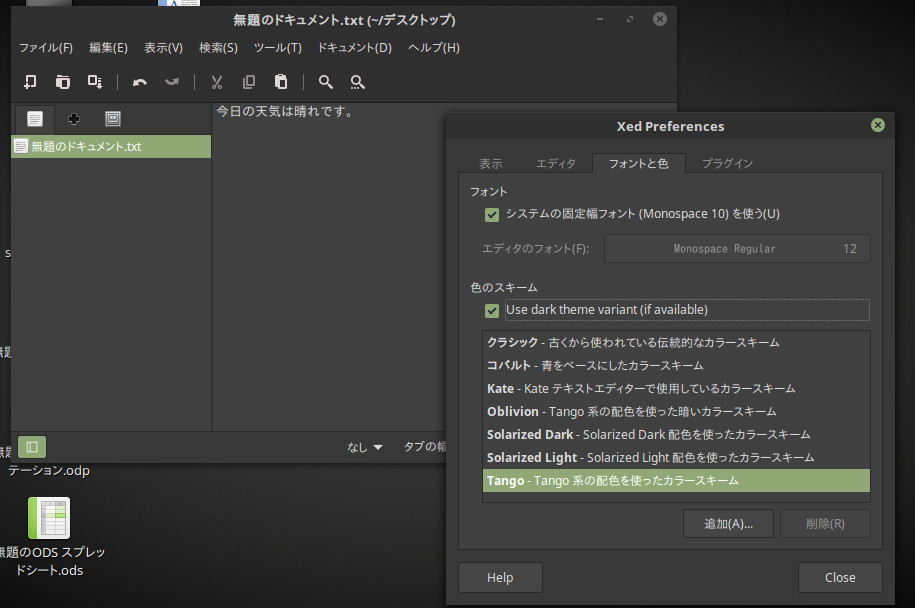The image size is (915, 608).
Task: Create a new document via toolbar icon
Action: [x=30, y=82]
